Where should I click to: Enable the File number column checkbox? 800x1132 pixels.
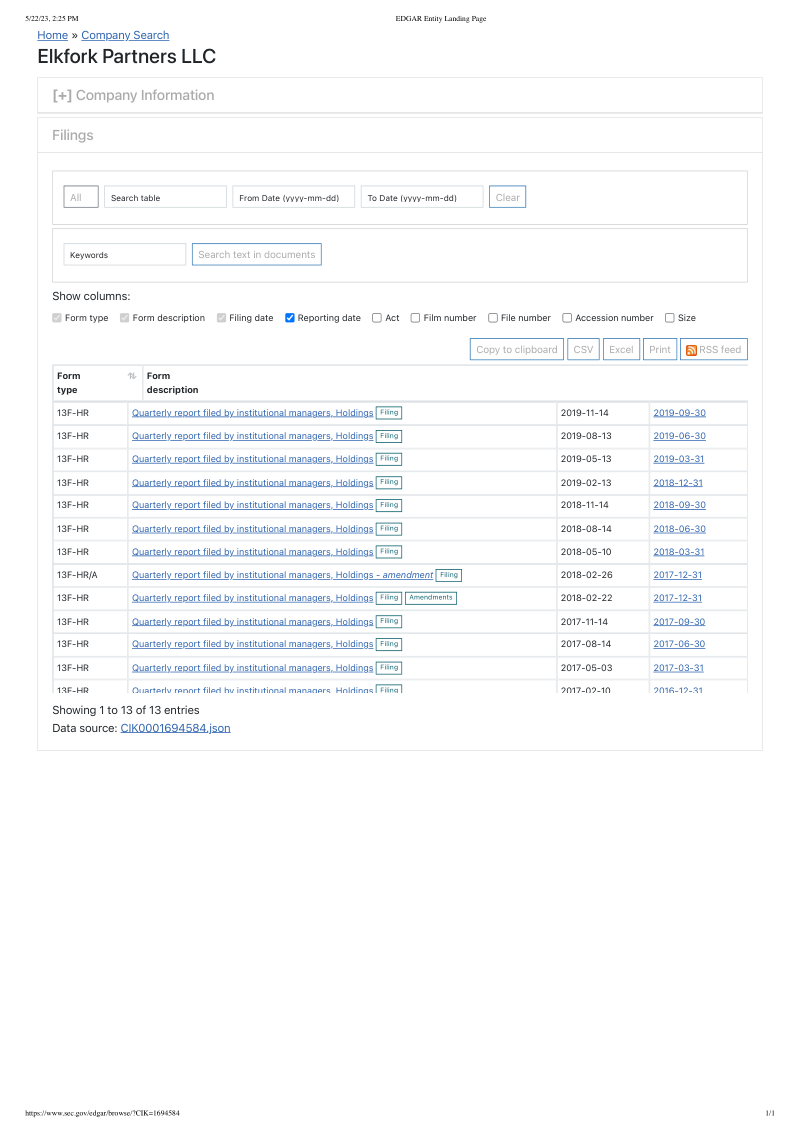(x=493, y=318)
